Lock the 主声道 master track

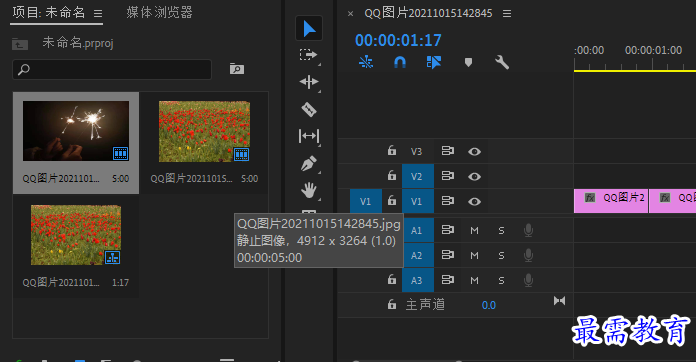(x=392, y=304)
